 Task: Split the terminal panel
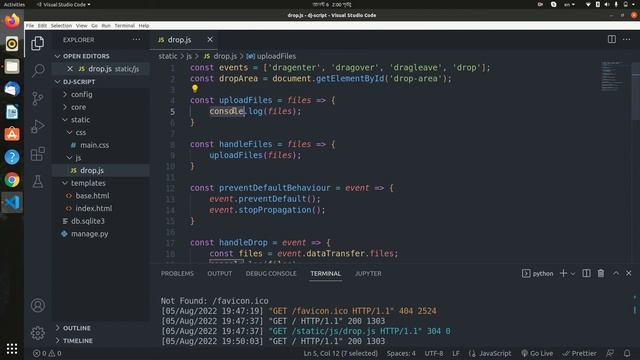pos(586,273)
